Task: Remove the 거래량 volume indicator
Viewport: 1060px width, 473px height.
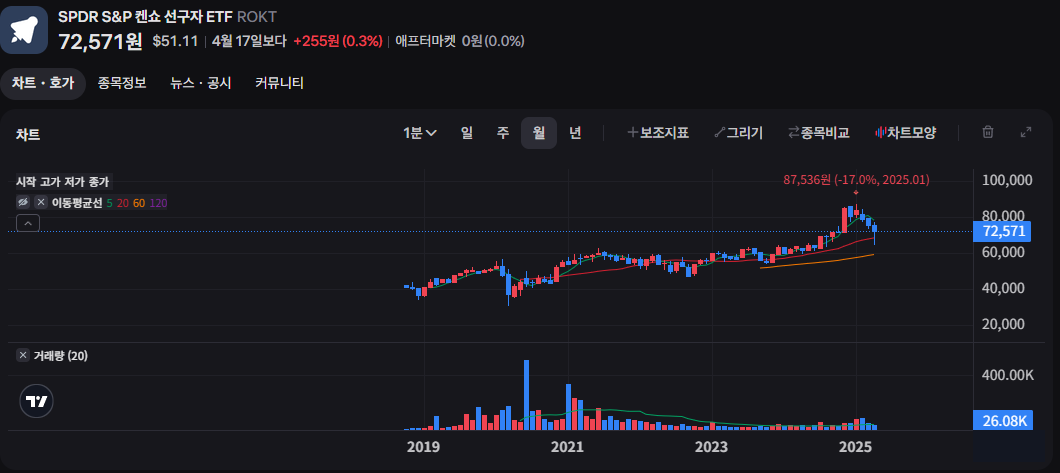Action: (x=24, y=355)
